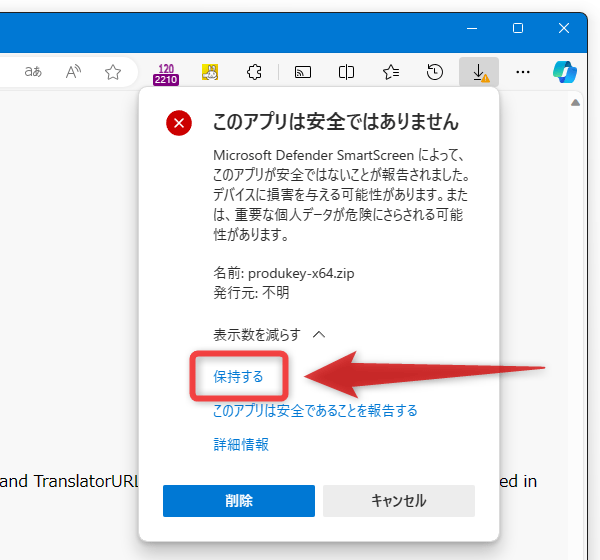Click the Downloads toolbar button with its warning badge

click(479, 72)
